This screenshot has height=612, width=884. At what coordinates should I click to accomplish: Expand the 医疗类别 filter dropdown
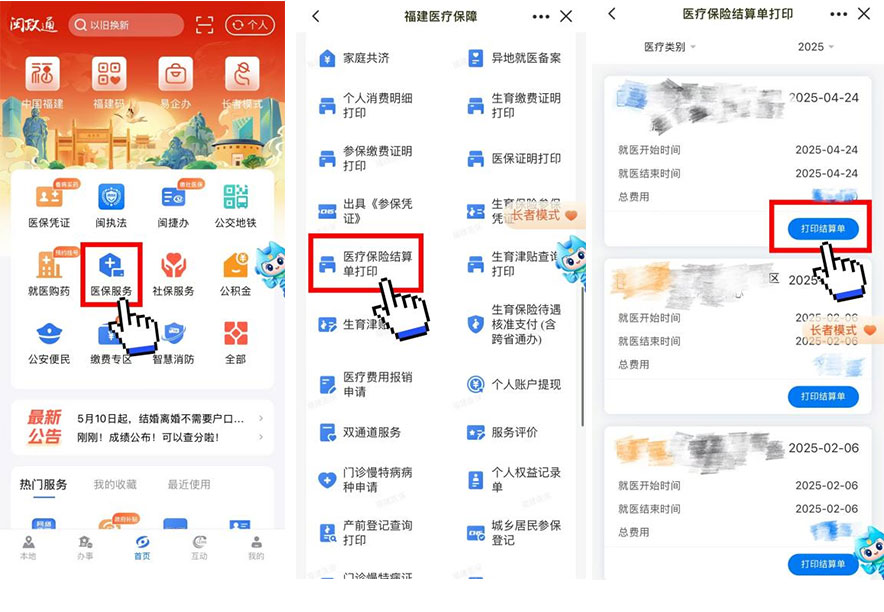click(x=669, y=47)
